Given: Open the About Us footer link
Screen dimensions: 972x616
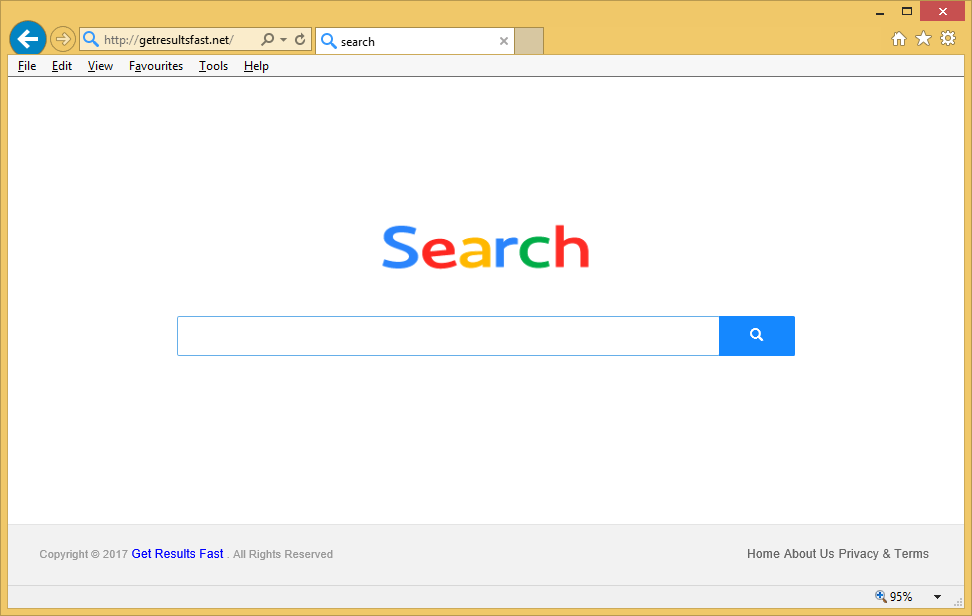Looking at the screenshot, I should (809, 554).
